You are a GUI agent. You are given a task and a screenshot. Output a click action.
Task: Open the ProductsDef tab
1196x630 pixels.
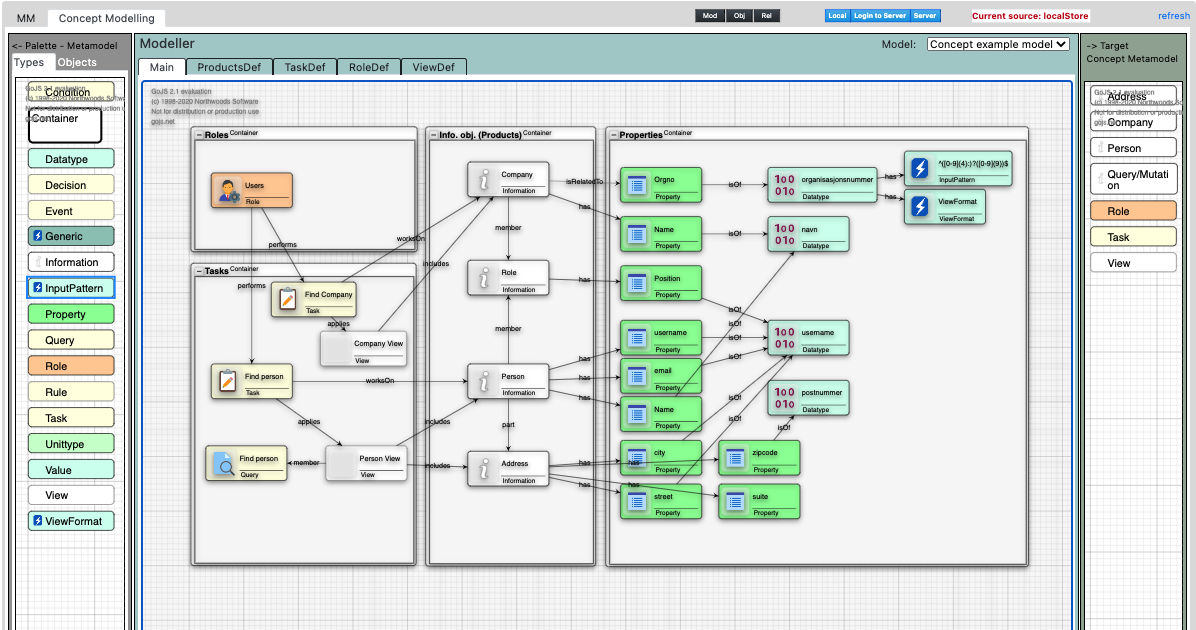tap(229, 67)
